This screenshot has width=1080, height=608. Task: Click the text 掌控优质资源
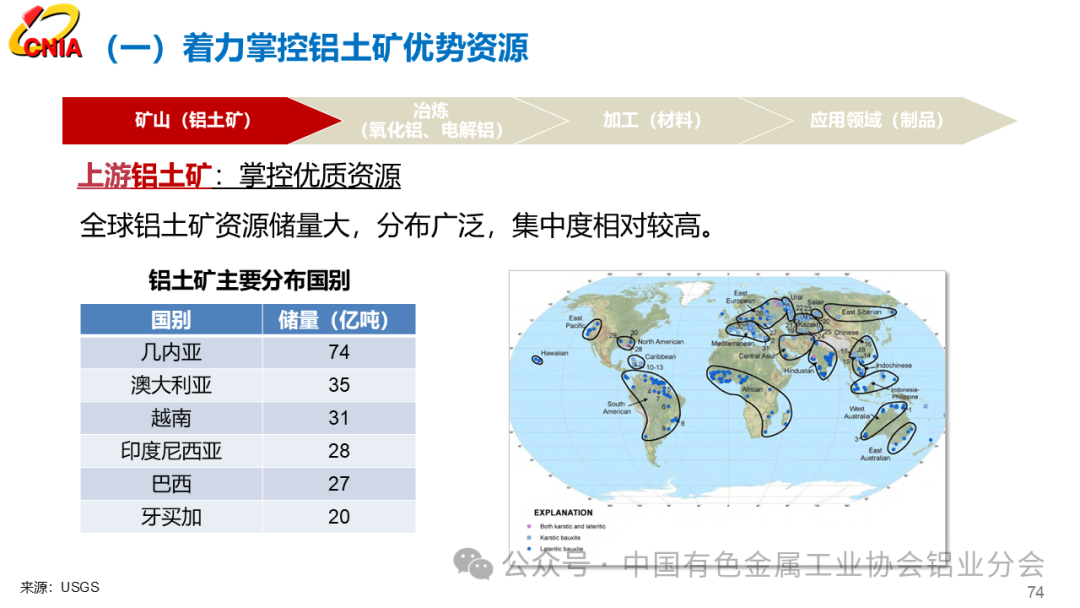(x=320, y=176)
